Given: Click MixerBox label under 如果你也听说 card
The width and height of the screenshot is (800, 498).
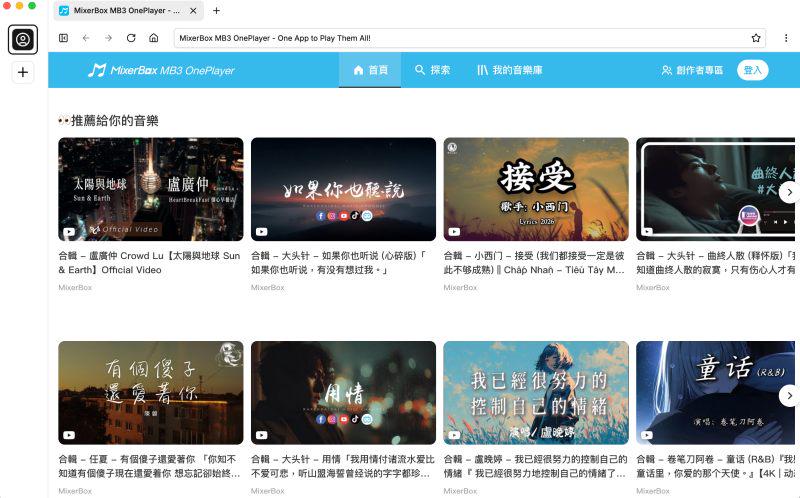Looking at the screenshot, I should coord(267,288).
